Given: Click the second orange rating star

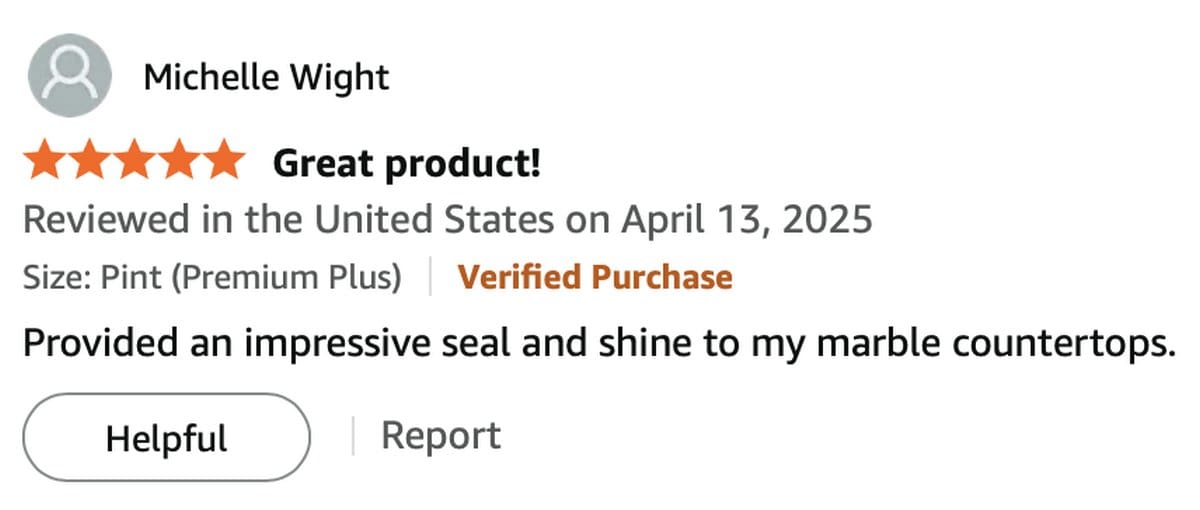Looking at the screenshot, I should click(91, 161).
